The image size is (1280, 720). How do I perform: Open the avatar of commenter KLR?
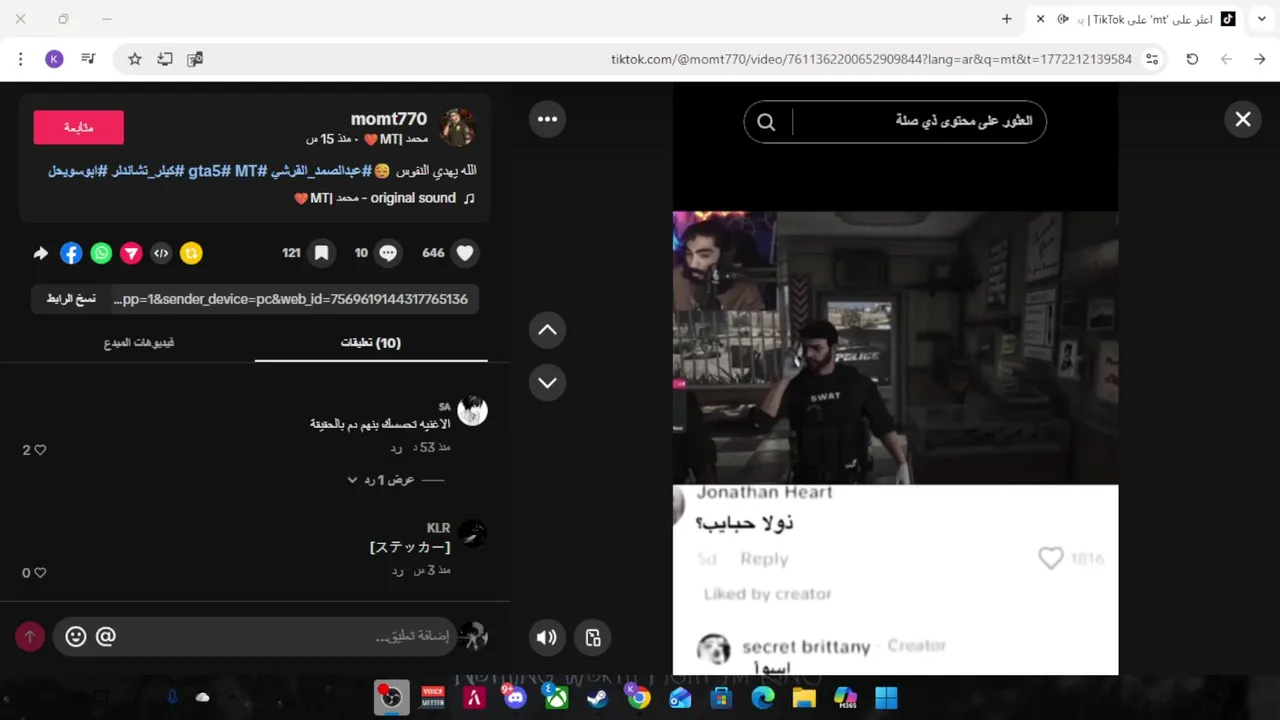(472, 533)
